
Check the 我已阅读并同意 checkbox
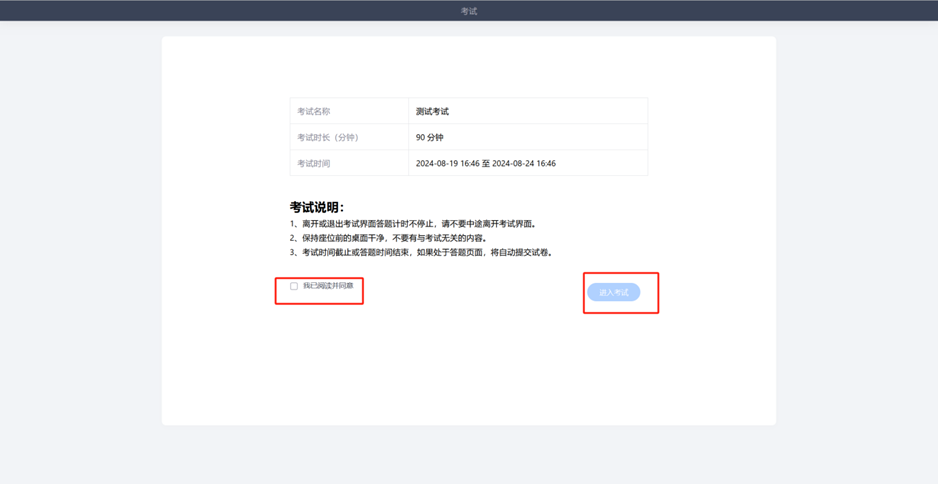point(294,286)
